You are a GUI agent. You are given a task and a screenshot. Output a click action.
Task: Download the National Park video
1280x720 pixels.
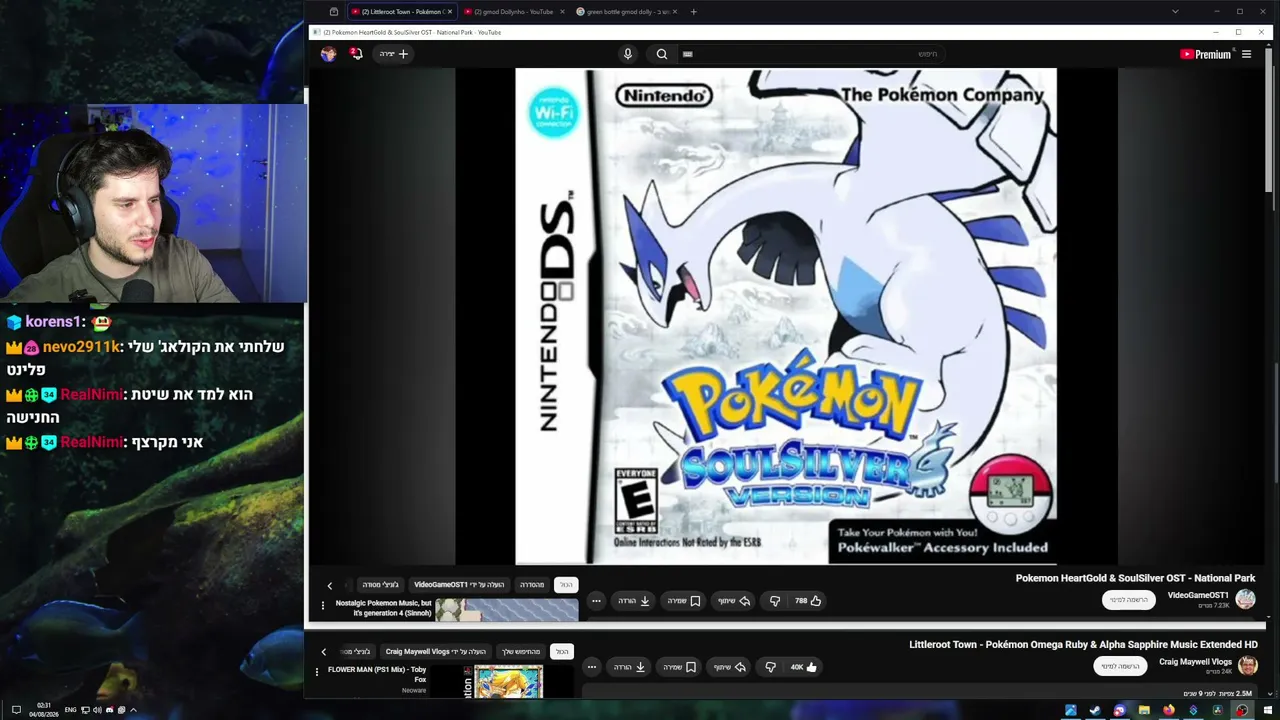[x=634, y=601]
